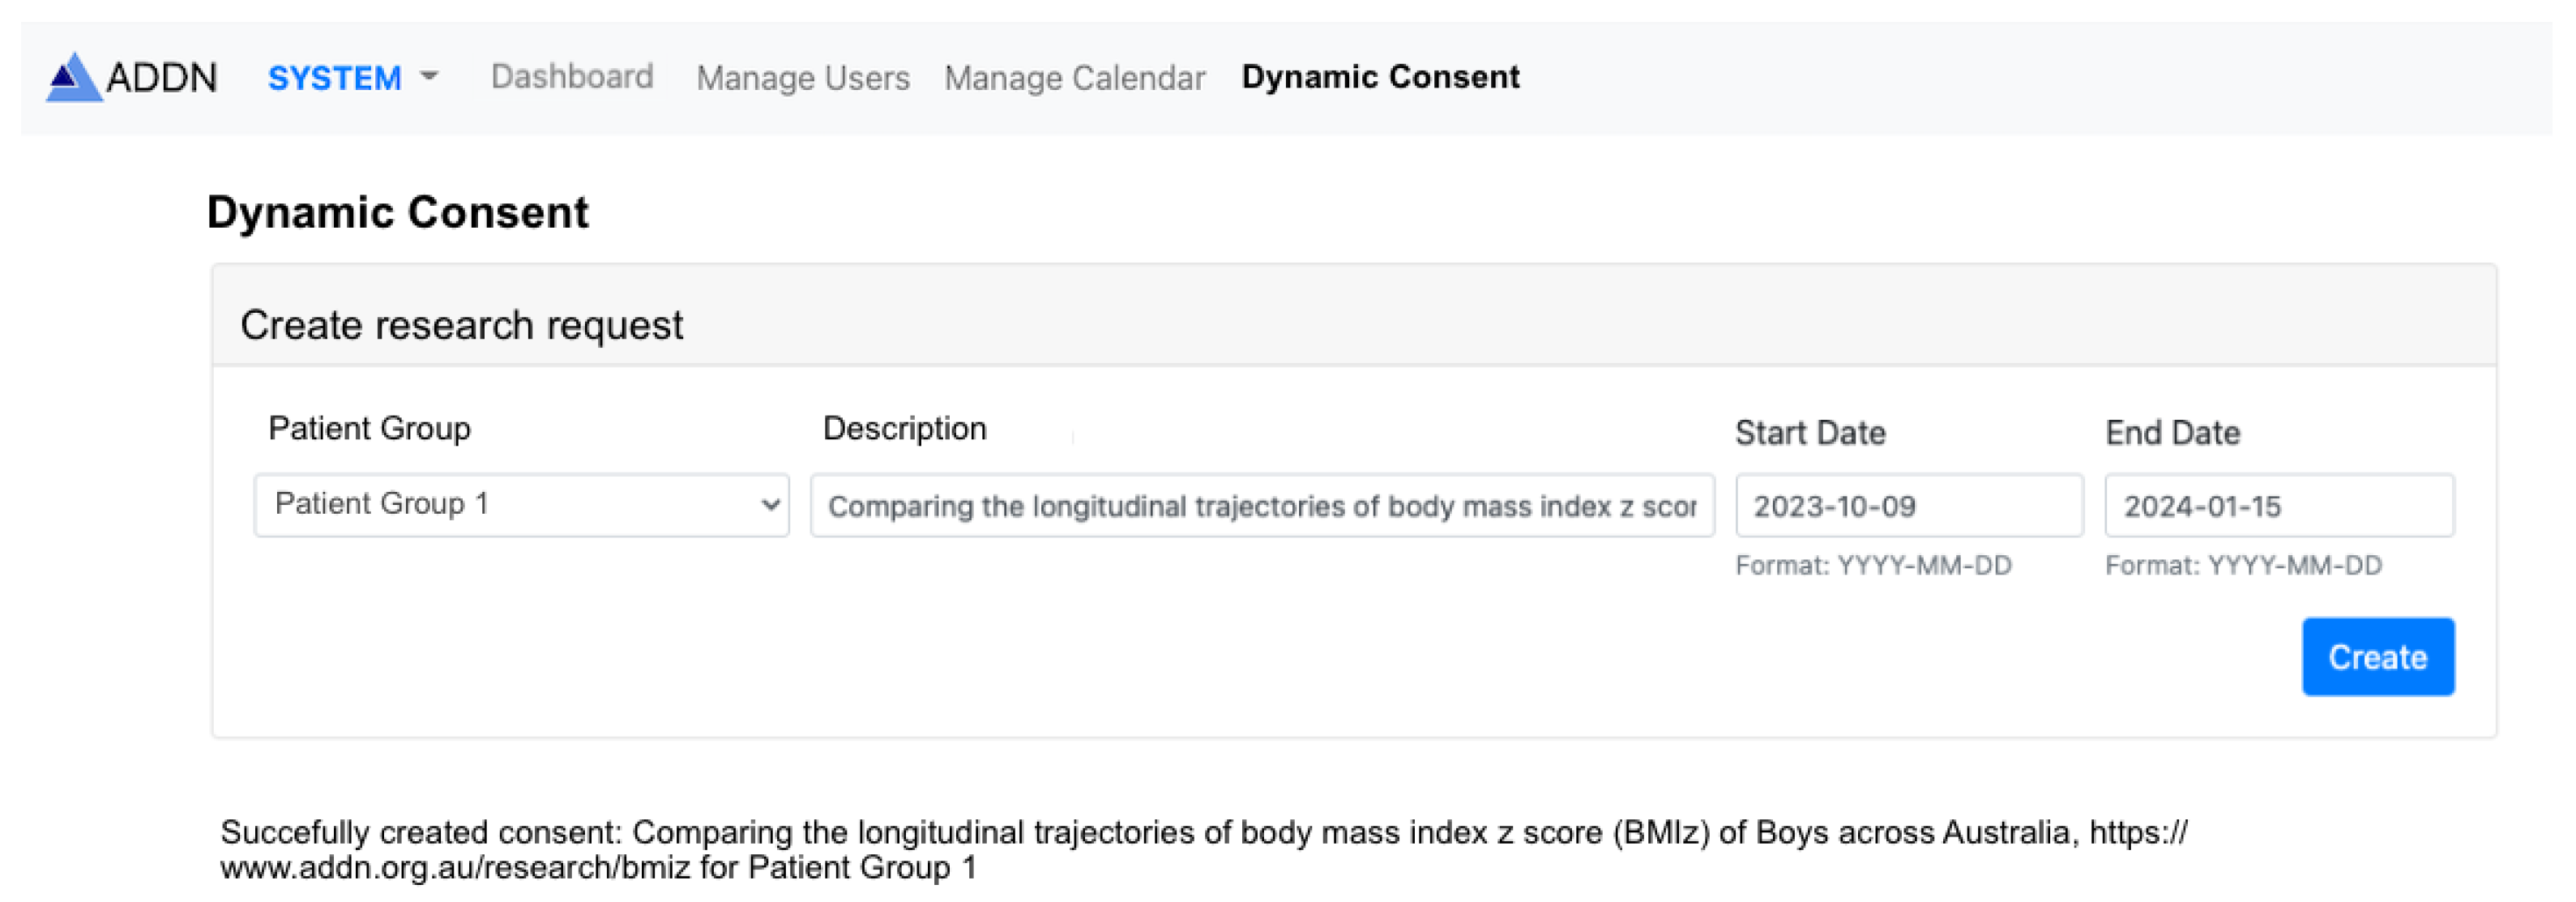Focus the Description text field
The height and width of the screenshot is (902, 2576).
click(x=1261, y=506)
